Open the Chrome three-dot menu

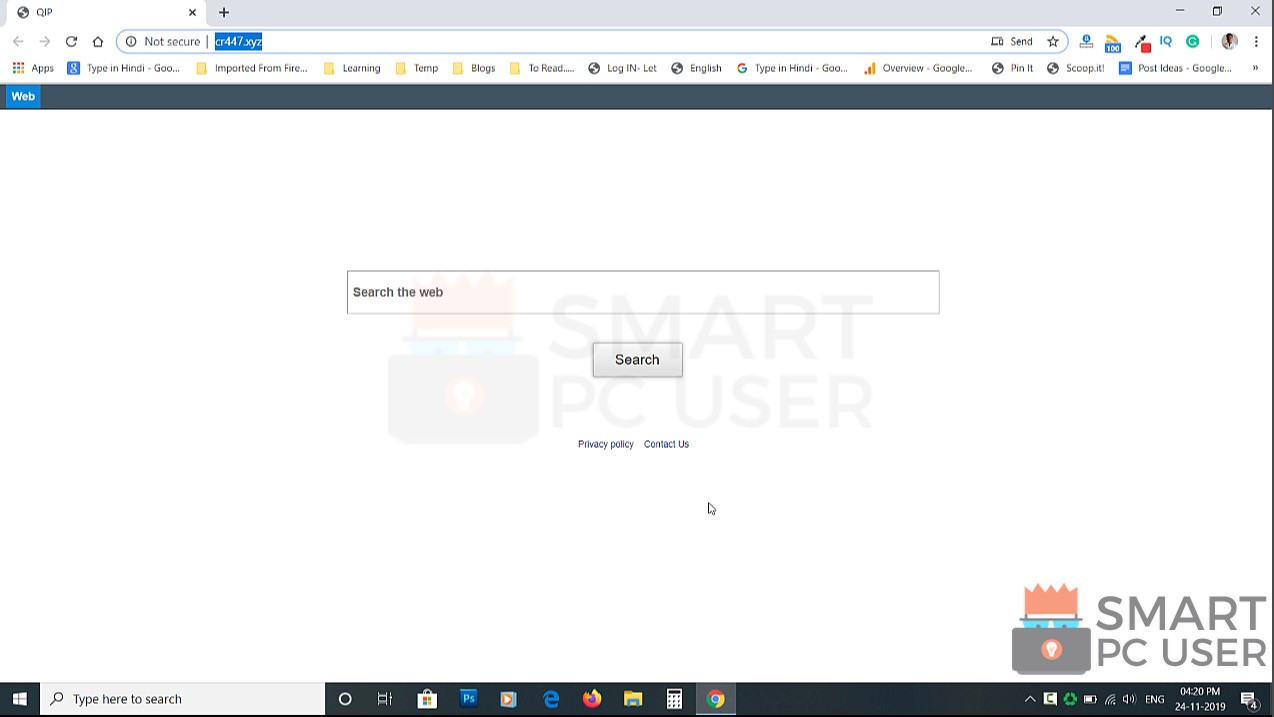click(x=1256, y=41)
